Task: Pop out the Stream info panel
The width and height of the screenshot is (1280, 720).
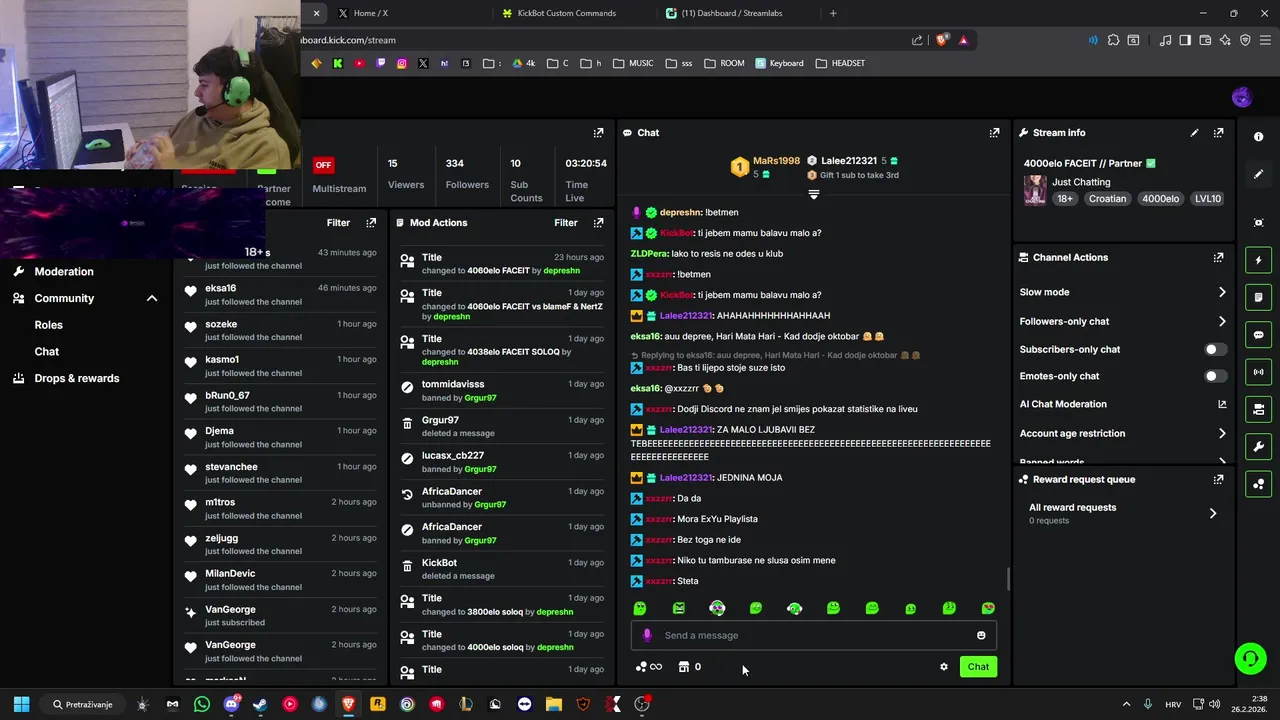Action: (x=1218, y=132)
